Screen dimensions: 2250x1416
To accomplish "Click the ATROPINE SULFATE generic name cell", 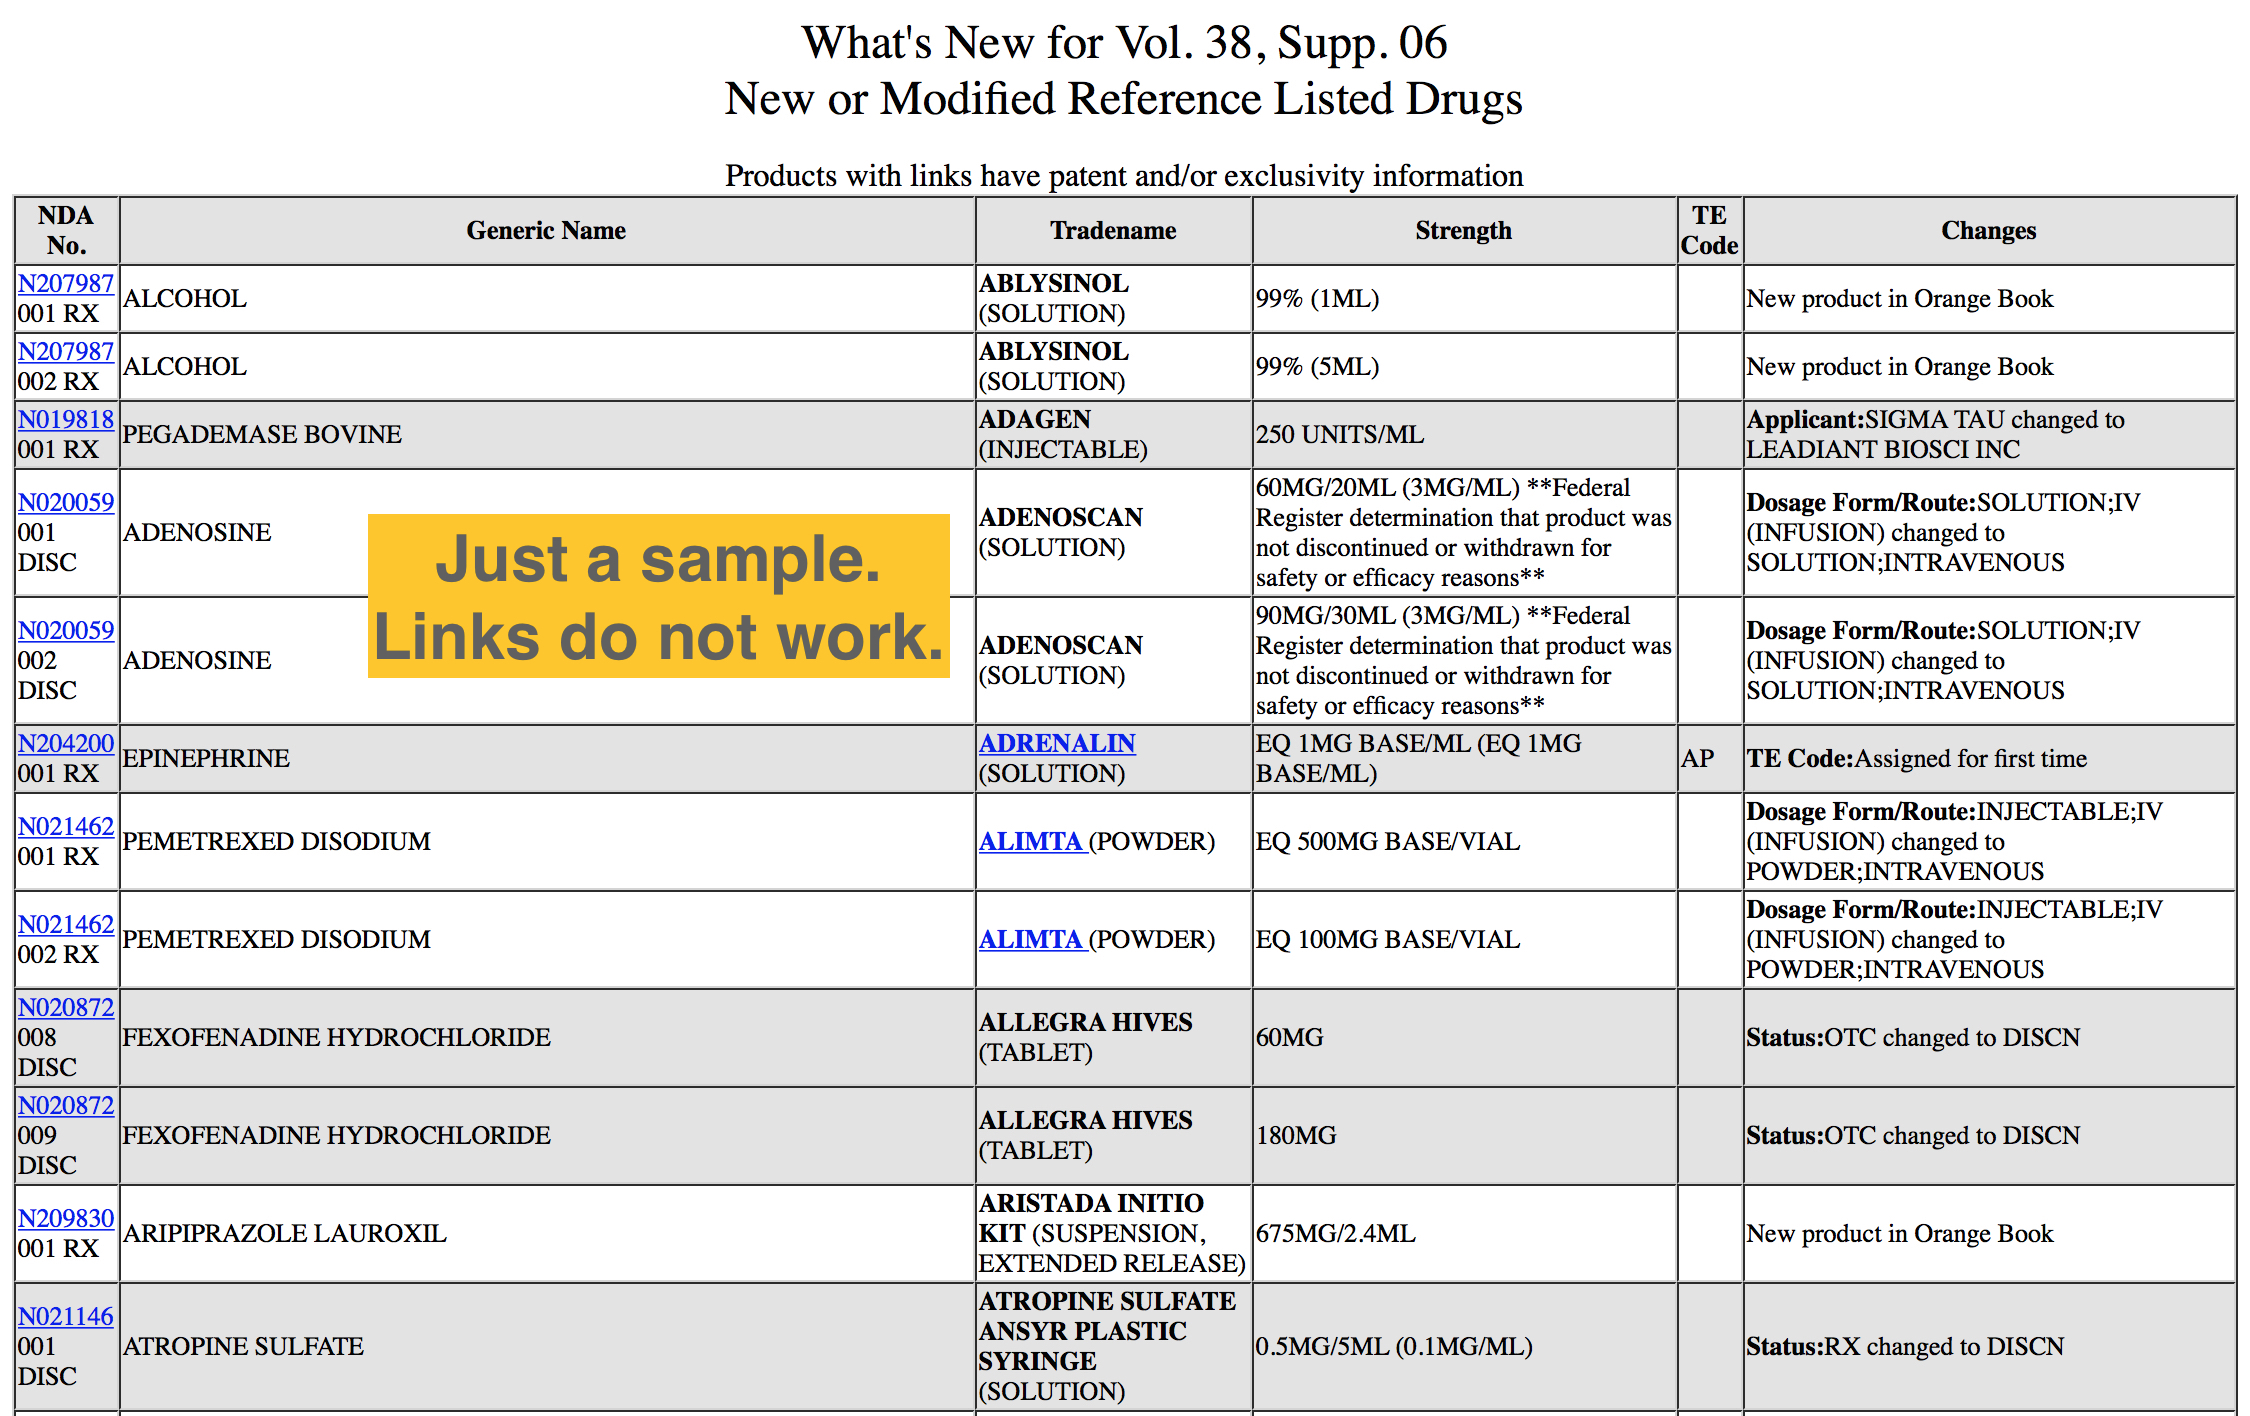I will click(547, 1346).
